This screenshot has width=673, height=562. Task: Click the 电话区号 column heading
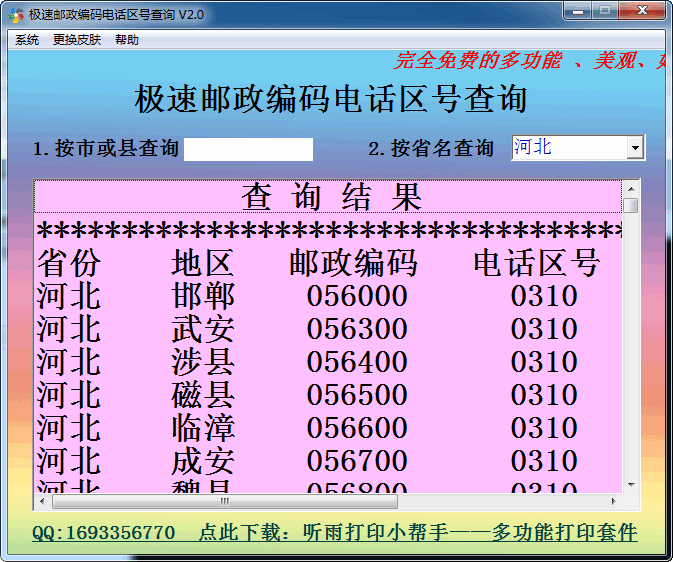coord(537,263)
